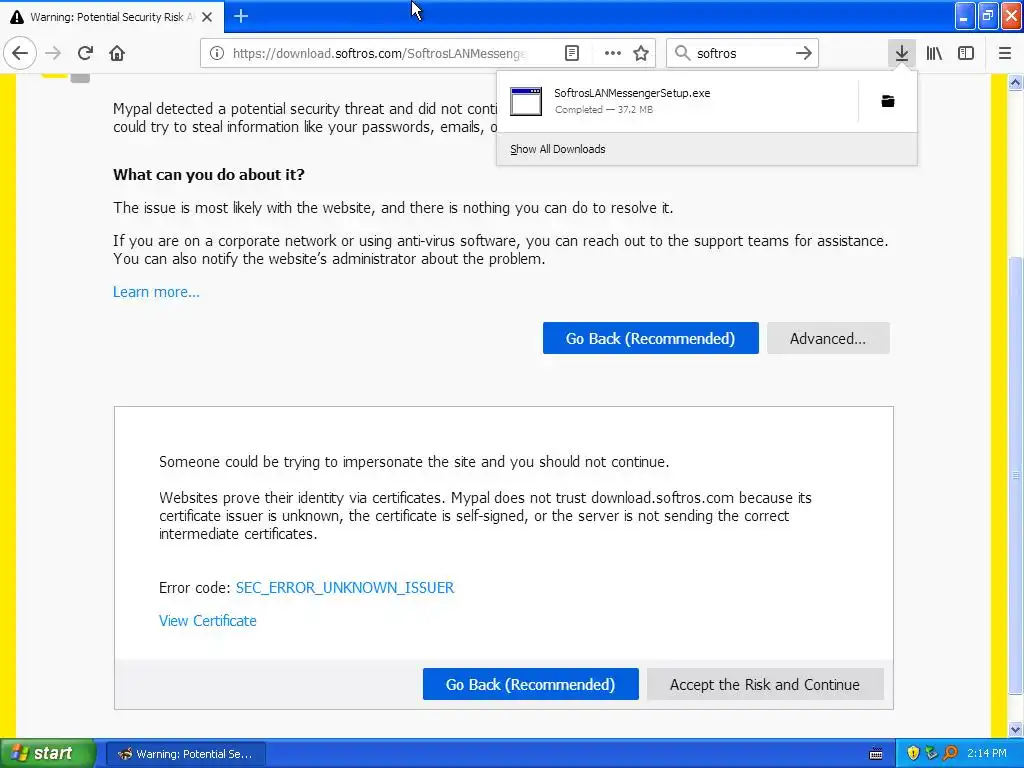Image resolution: width=1024 pixels, height=768 pixels.
Task: Show sidebars toolbar icon
Action: pos(966,53)
